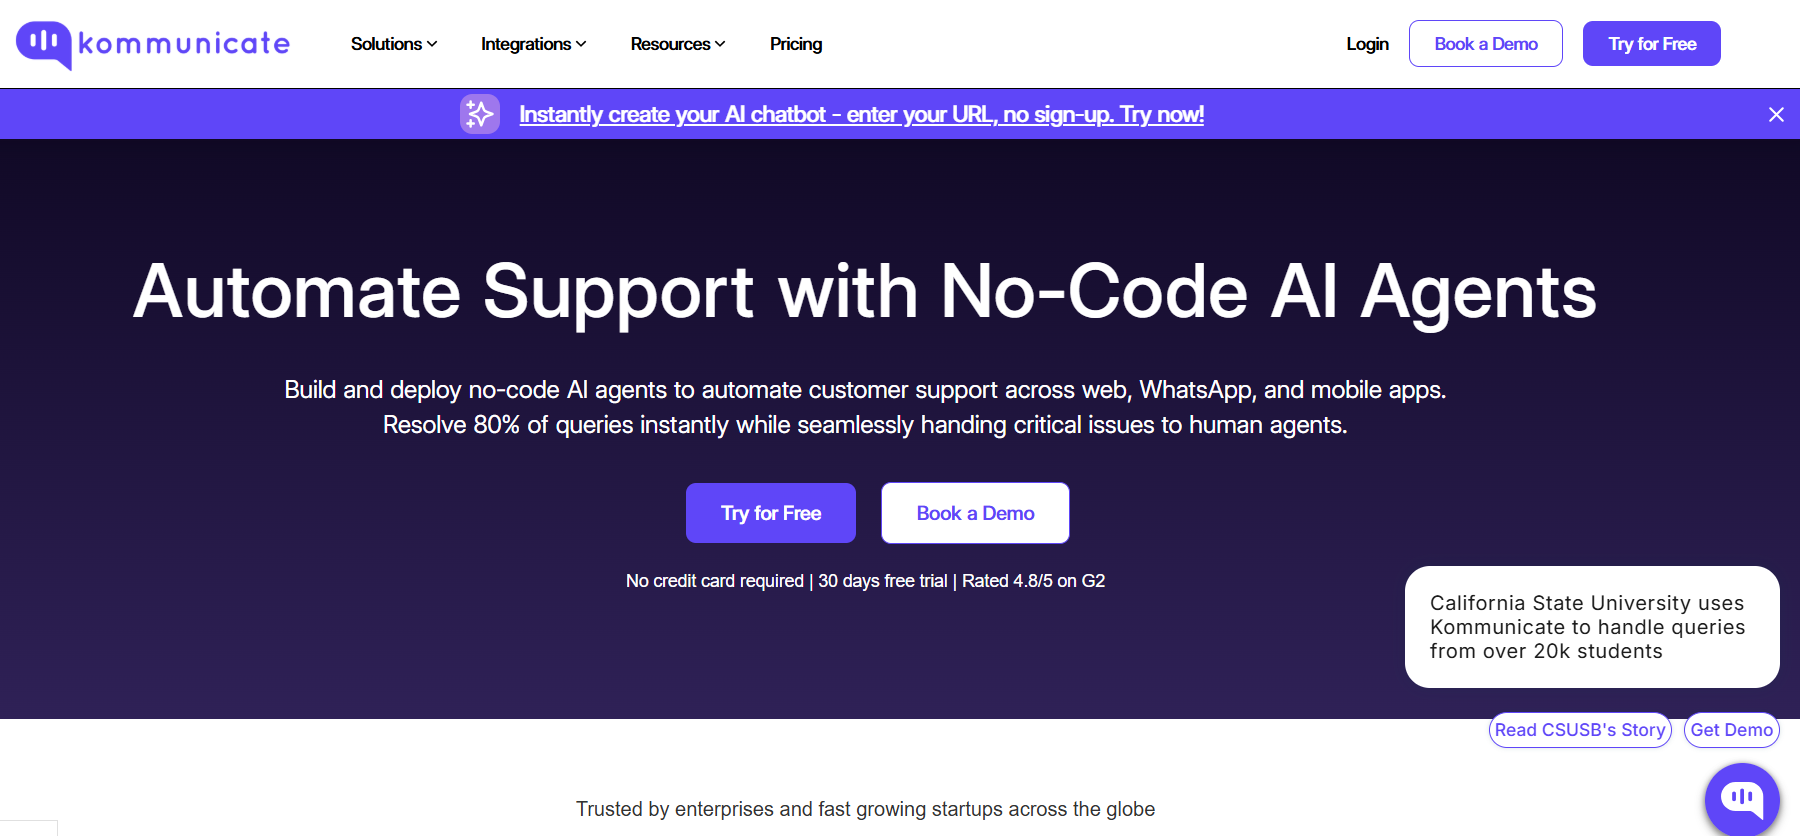Click the kommunicate wordmark text in header
Screen dimensions: 1800x836
pos(184,44)
